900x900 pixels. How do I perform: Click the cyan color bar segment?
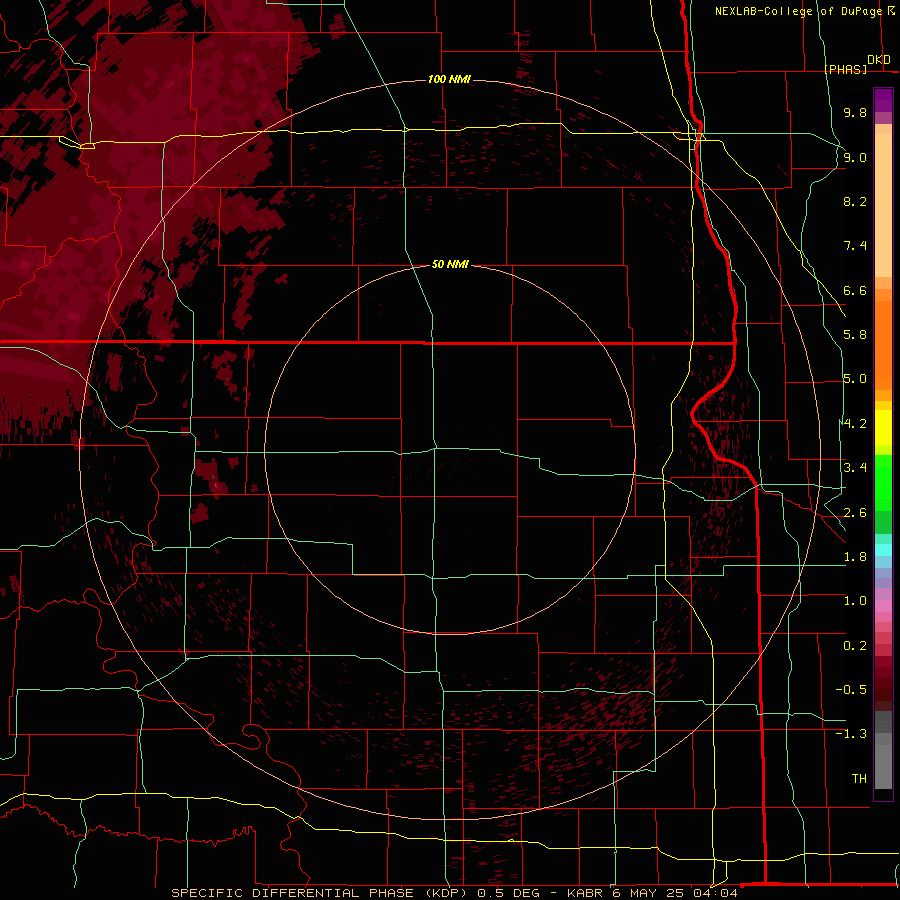click(x=883, y=550)
